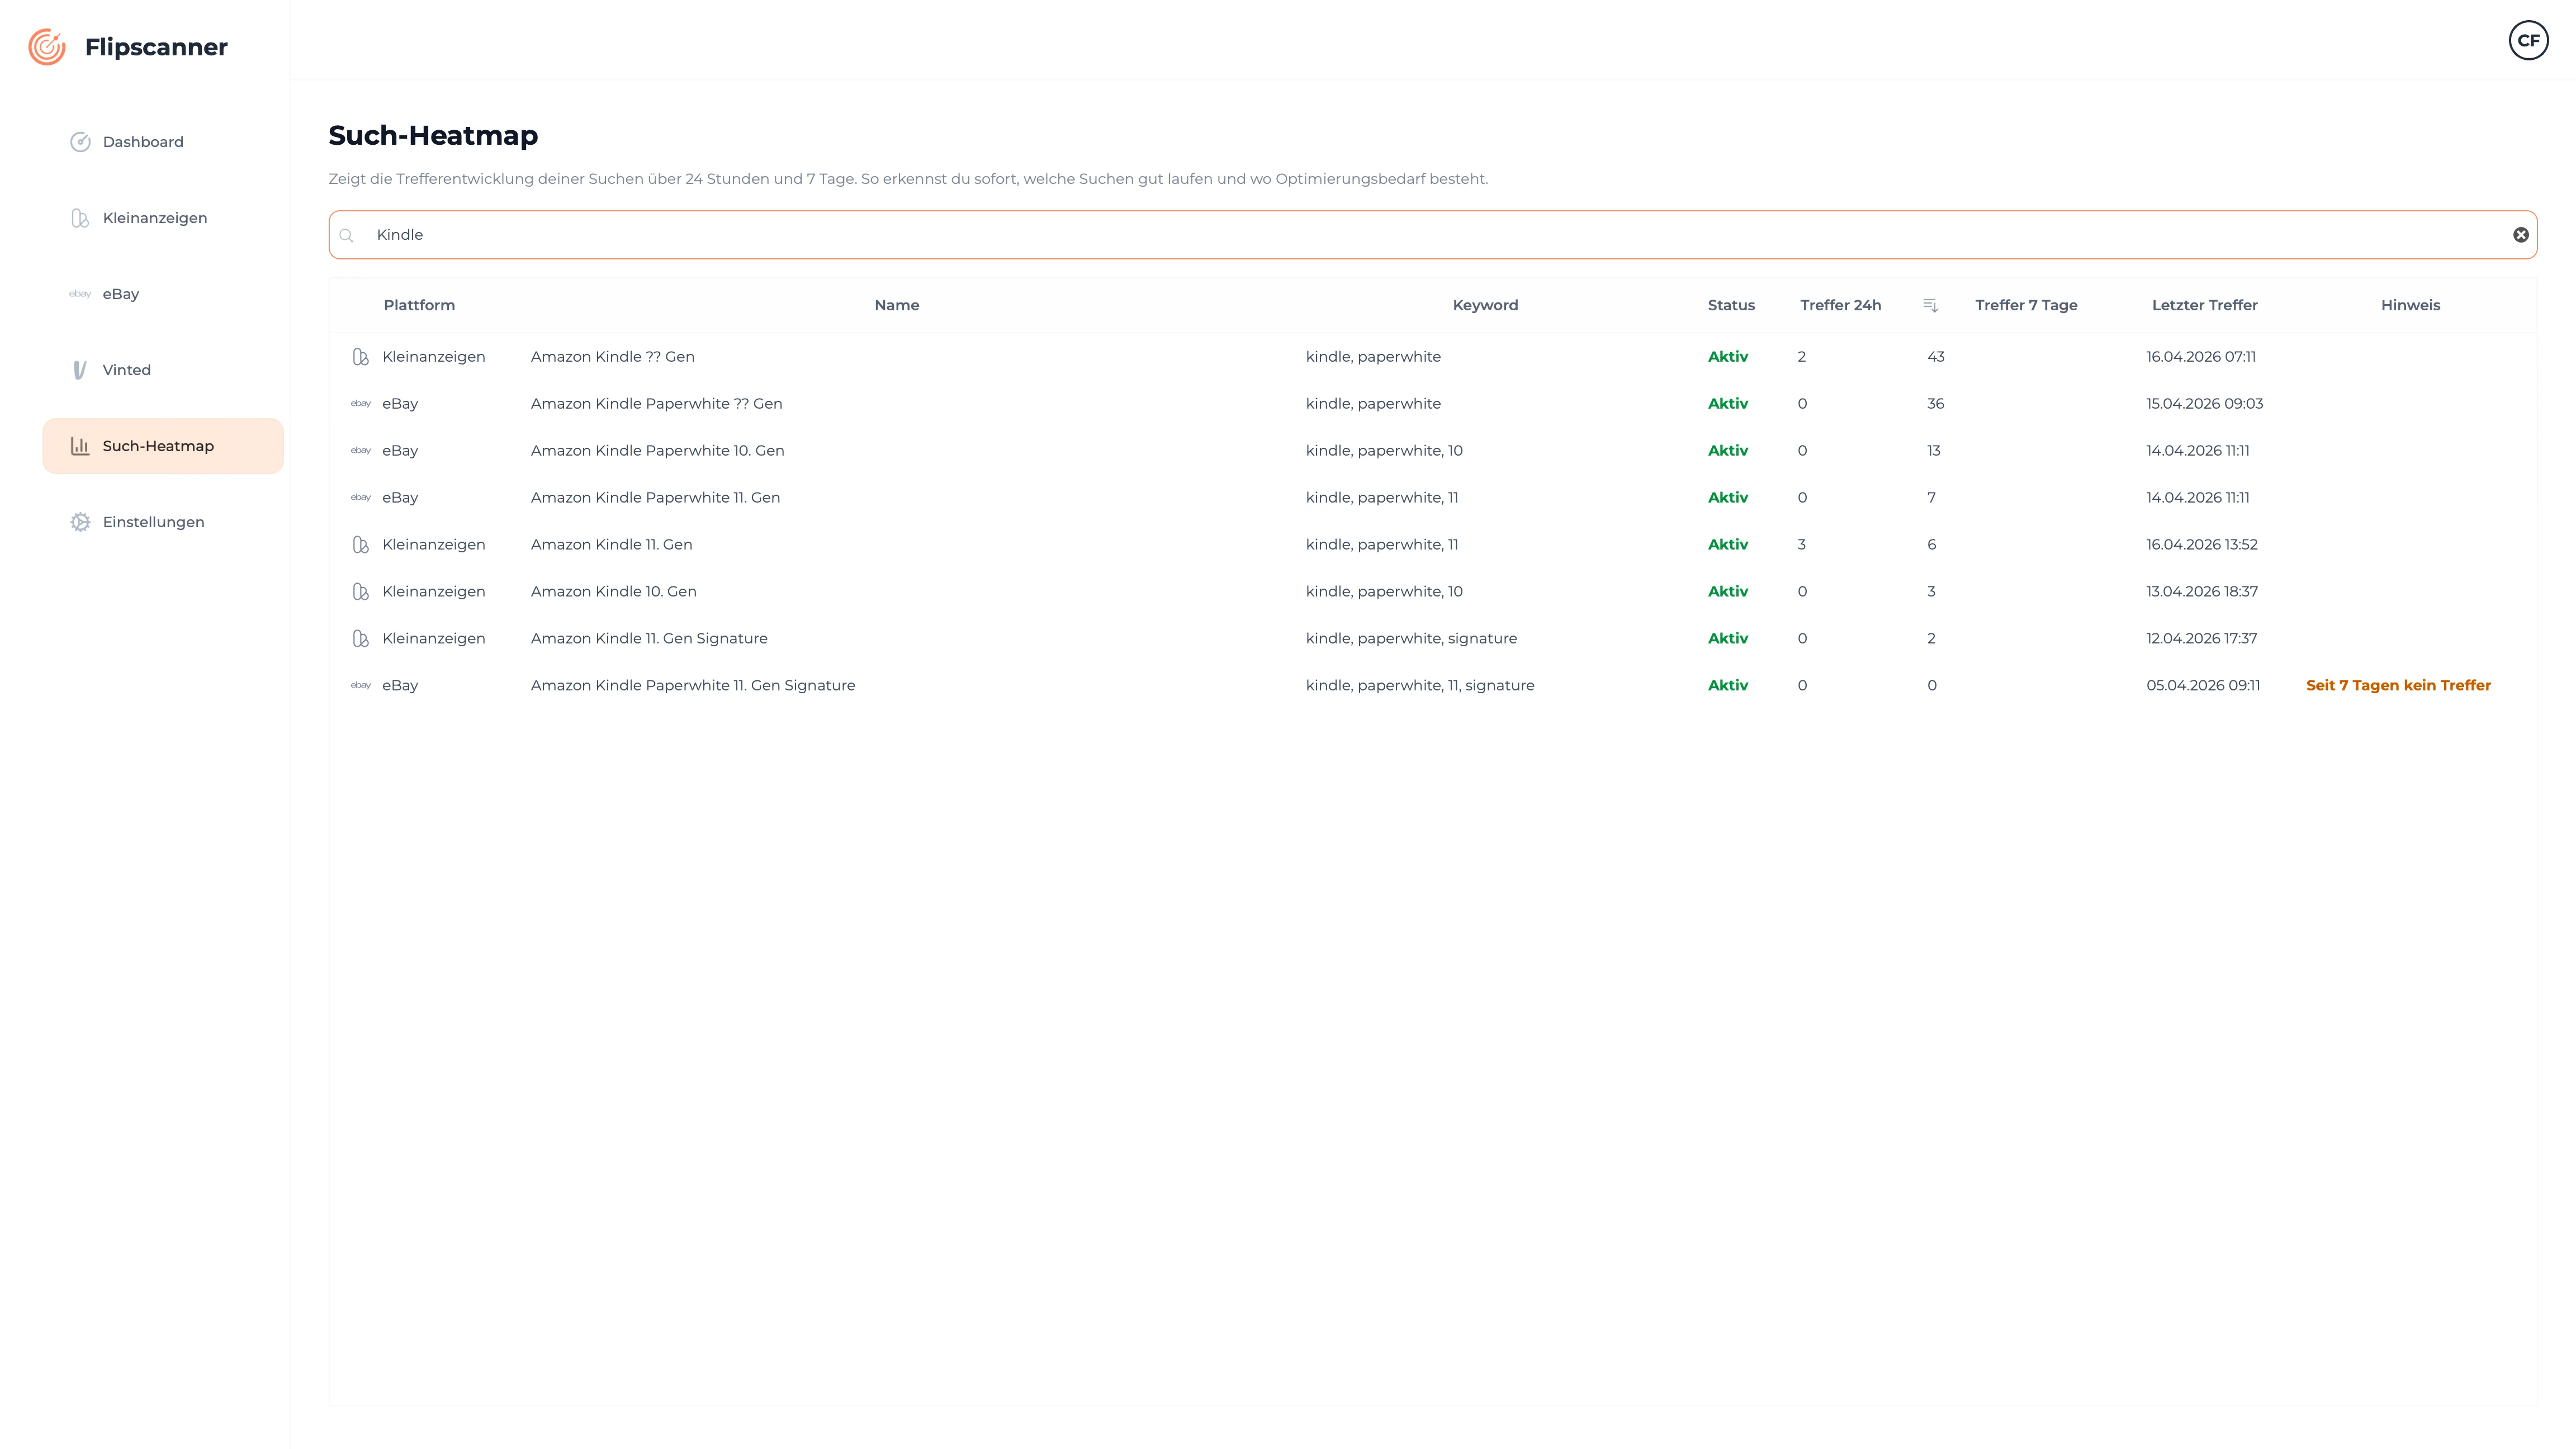The width and height of the screenshot is (2576, 1449).
Task: Clear the Kindle search with the X icon
Action: (x=2521, y=235)
